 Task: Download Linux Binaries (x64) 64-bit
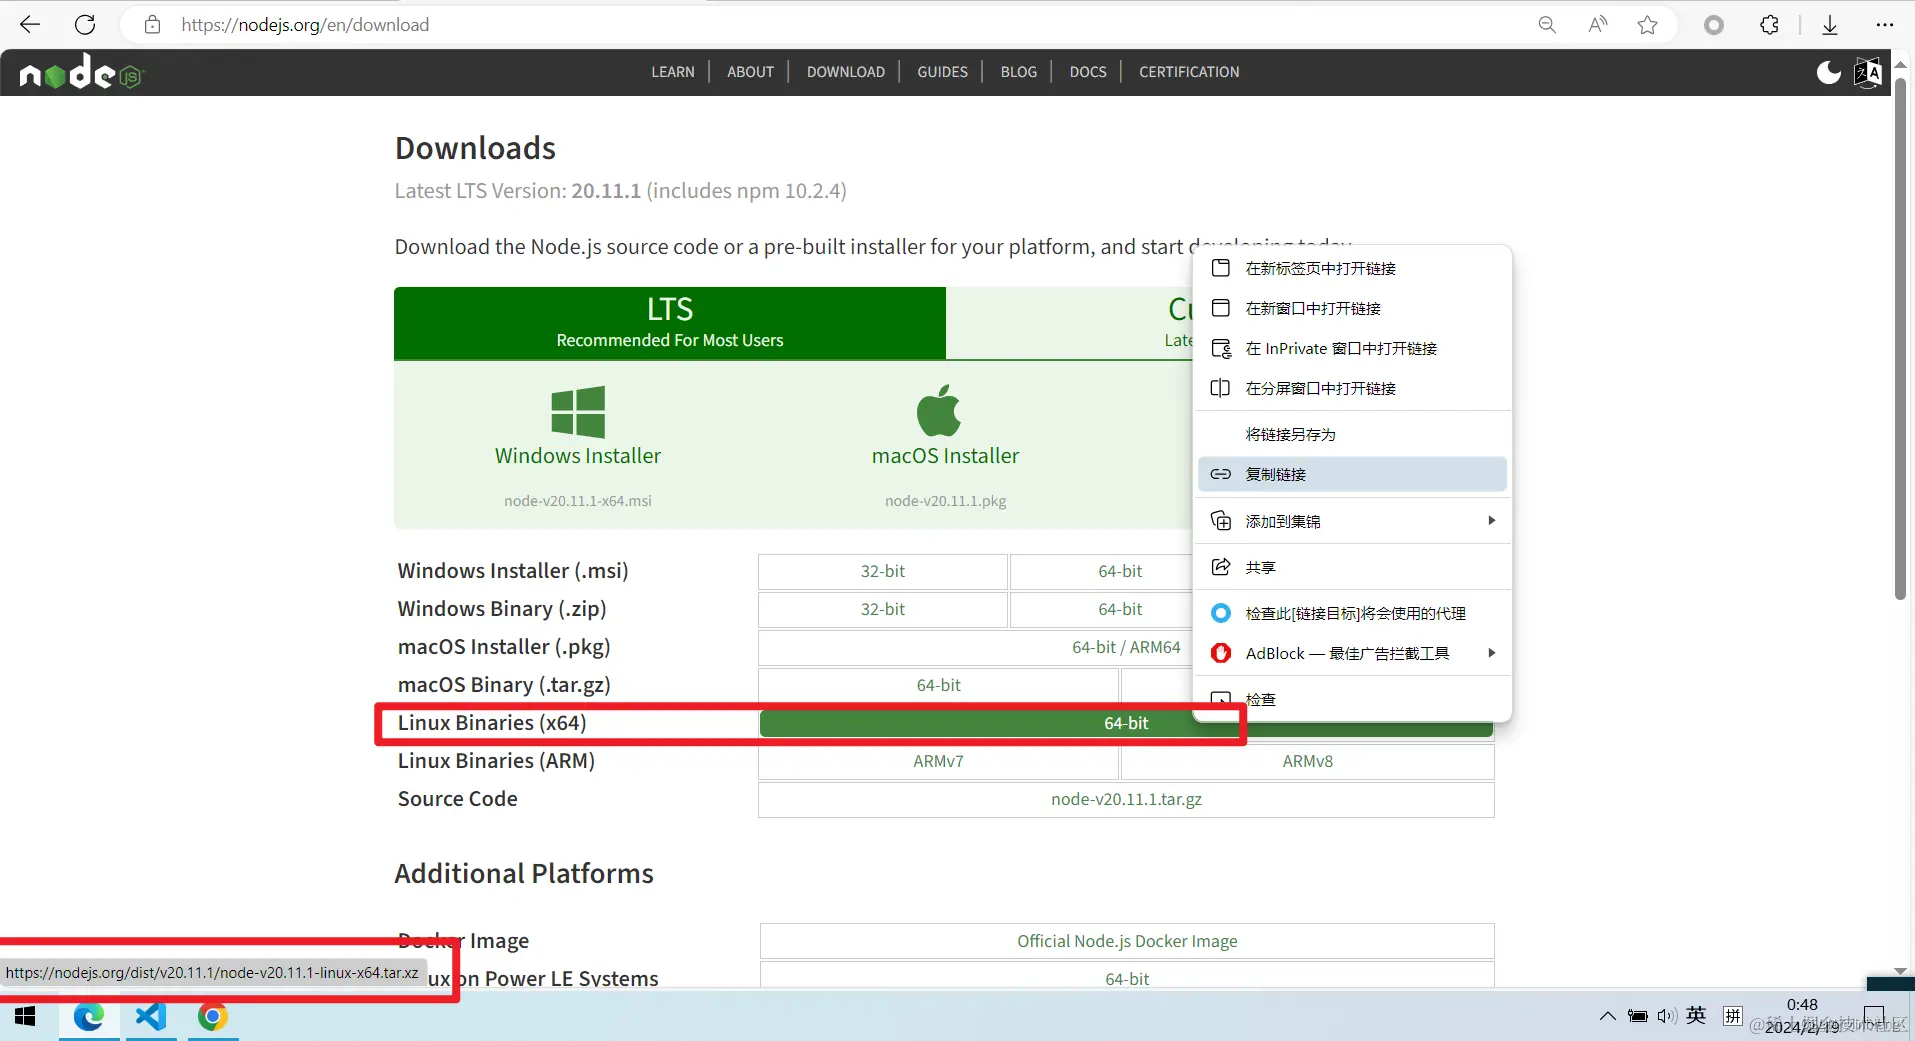[1126, 723]
